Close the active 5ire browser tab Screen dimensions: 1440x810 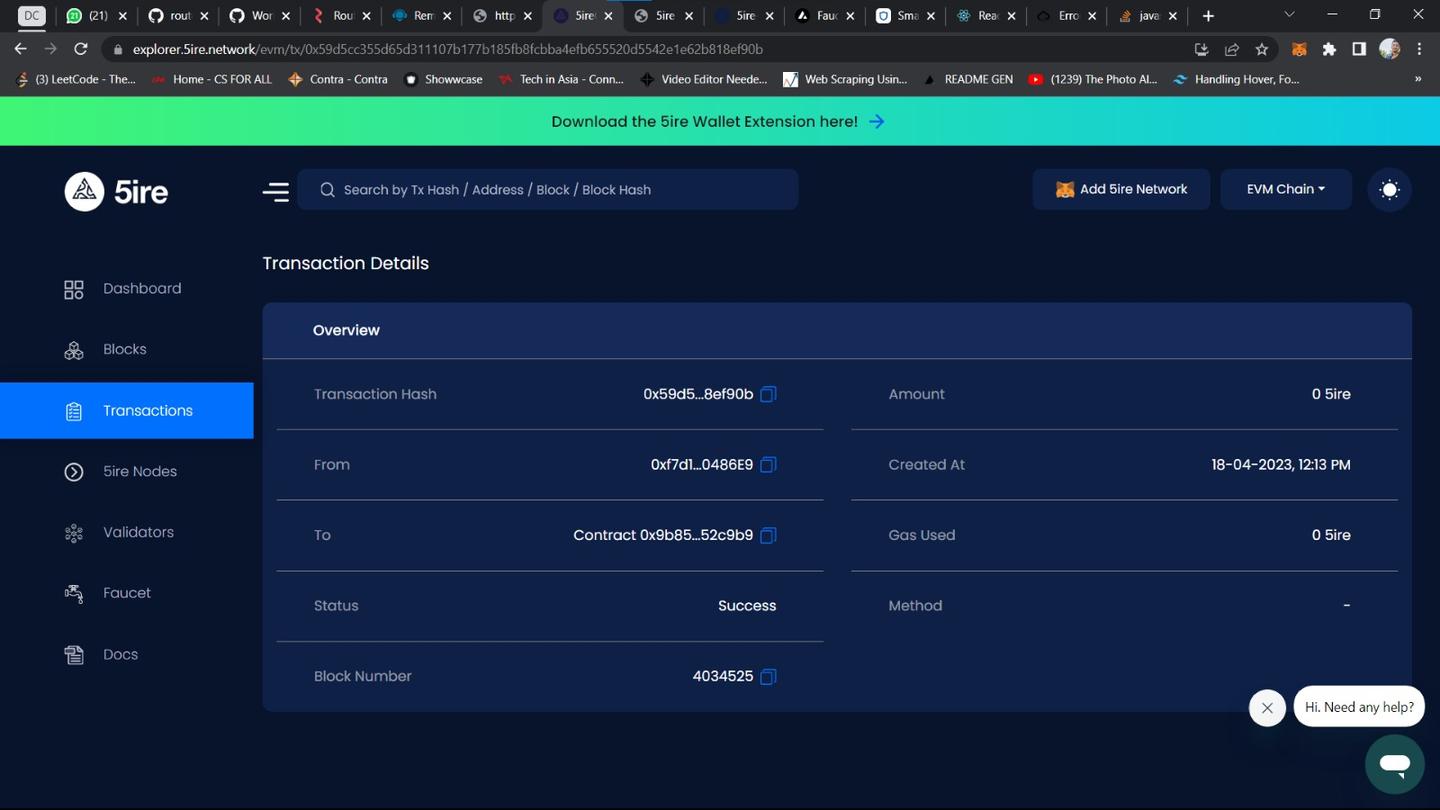608,16
